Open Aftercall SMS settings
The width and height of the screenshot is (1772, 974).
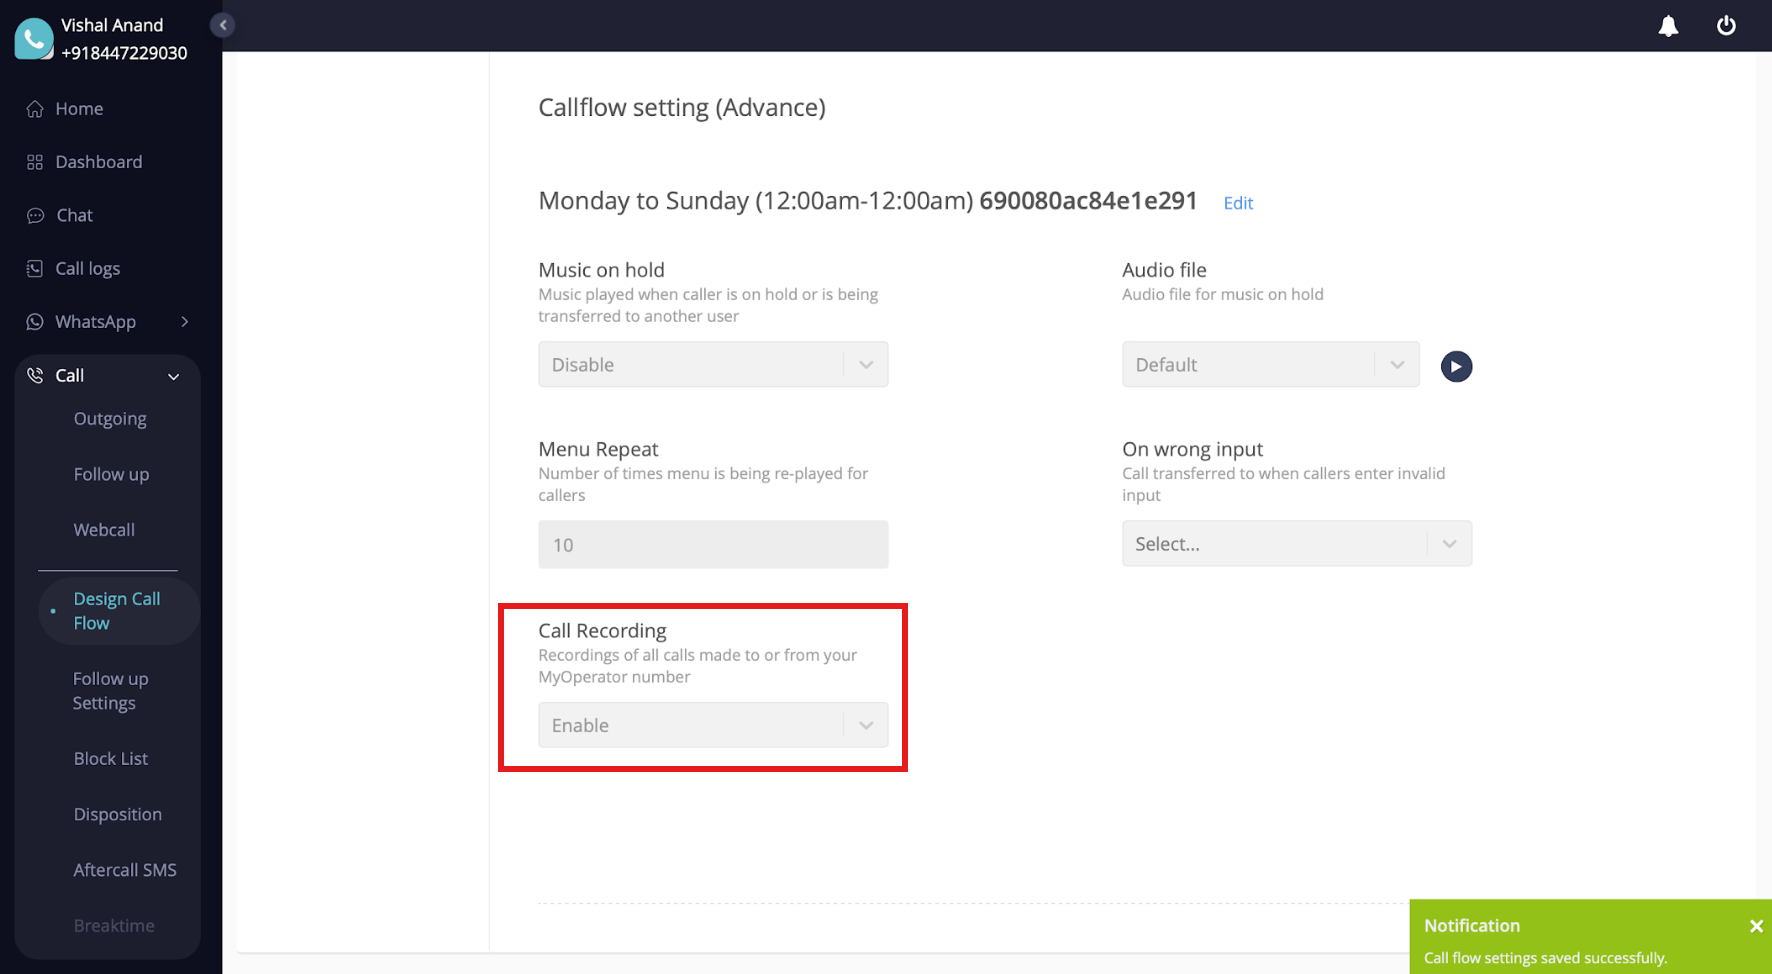pyautogui.click(x=124, y=870)
